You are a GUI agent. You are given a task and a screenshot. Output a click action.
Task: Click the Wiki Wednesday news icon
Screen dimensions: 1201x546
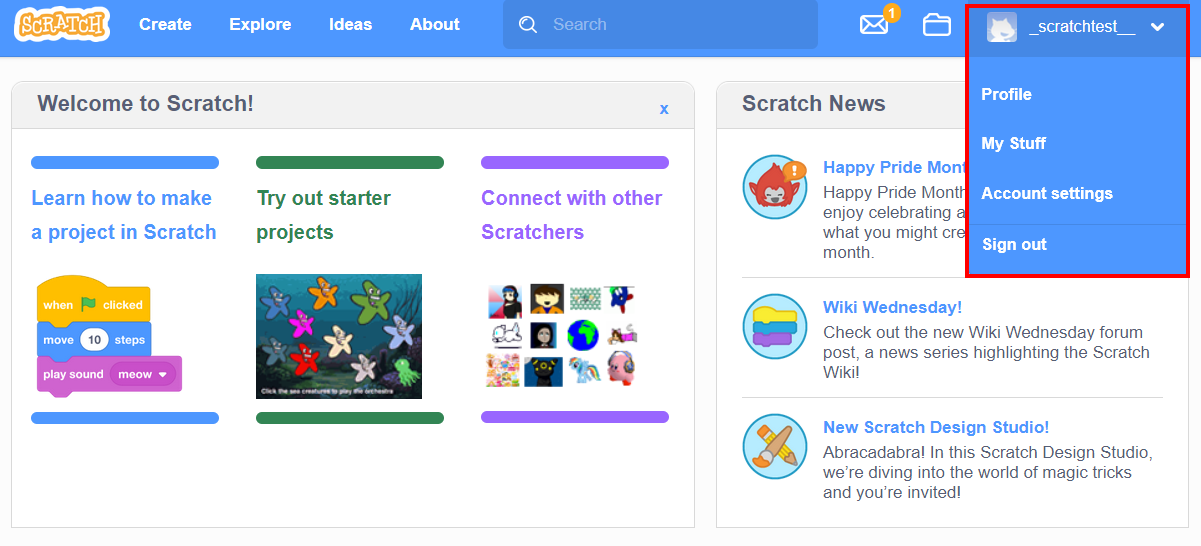pos(774,326)
